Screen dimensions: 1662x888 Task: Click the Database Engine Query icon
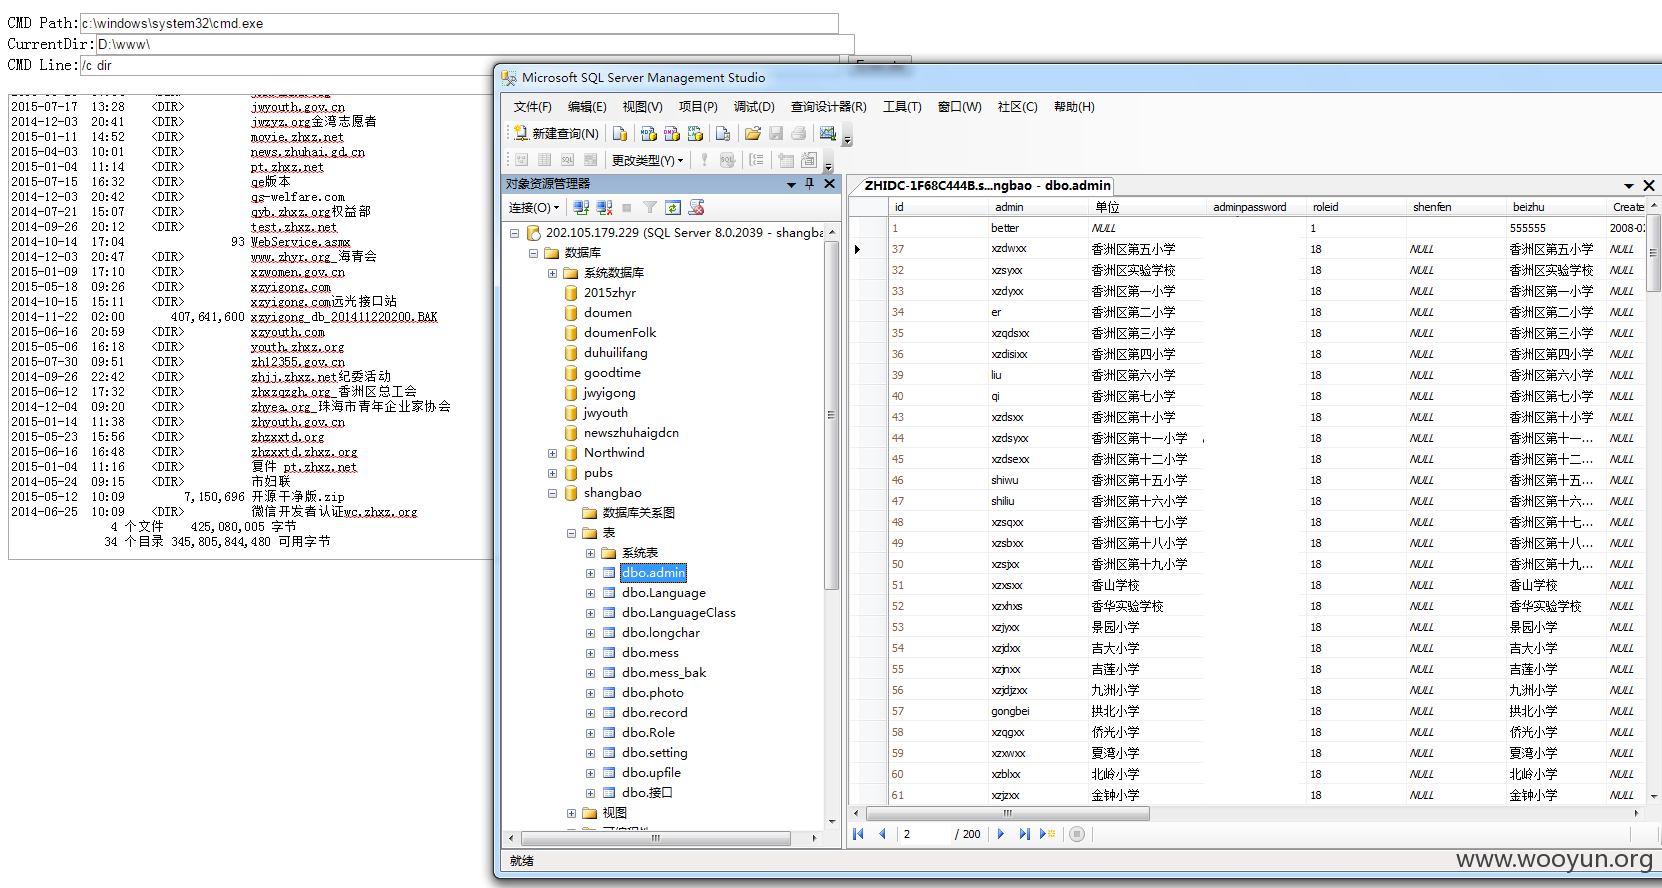click(x=620, y=133)
